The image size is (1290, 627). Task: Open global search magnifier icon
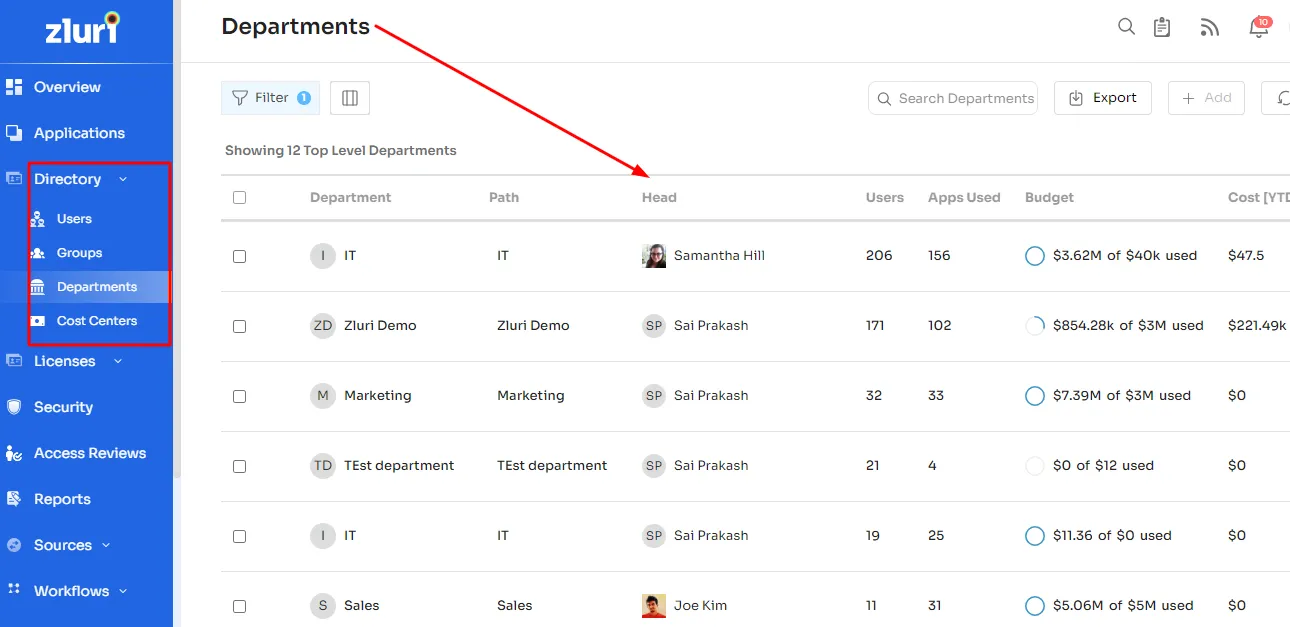(x=1126, y=27)
